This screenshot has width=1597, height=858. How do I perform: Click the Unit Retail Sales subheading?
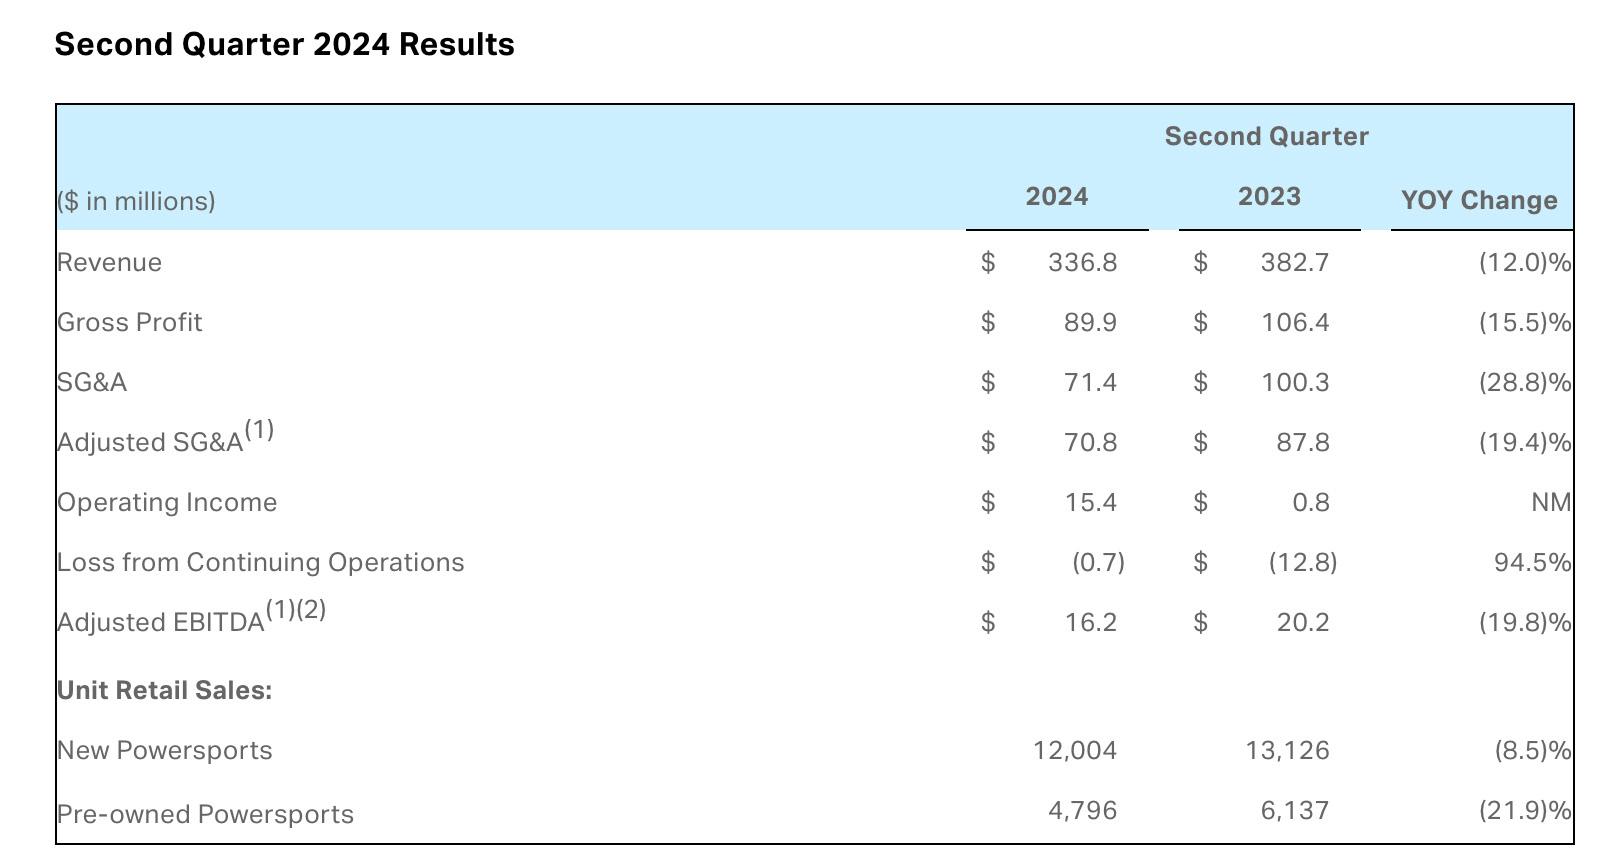point(164,691)
